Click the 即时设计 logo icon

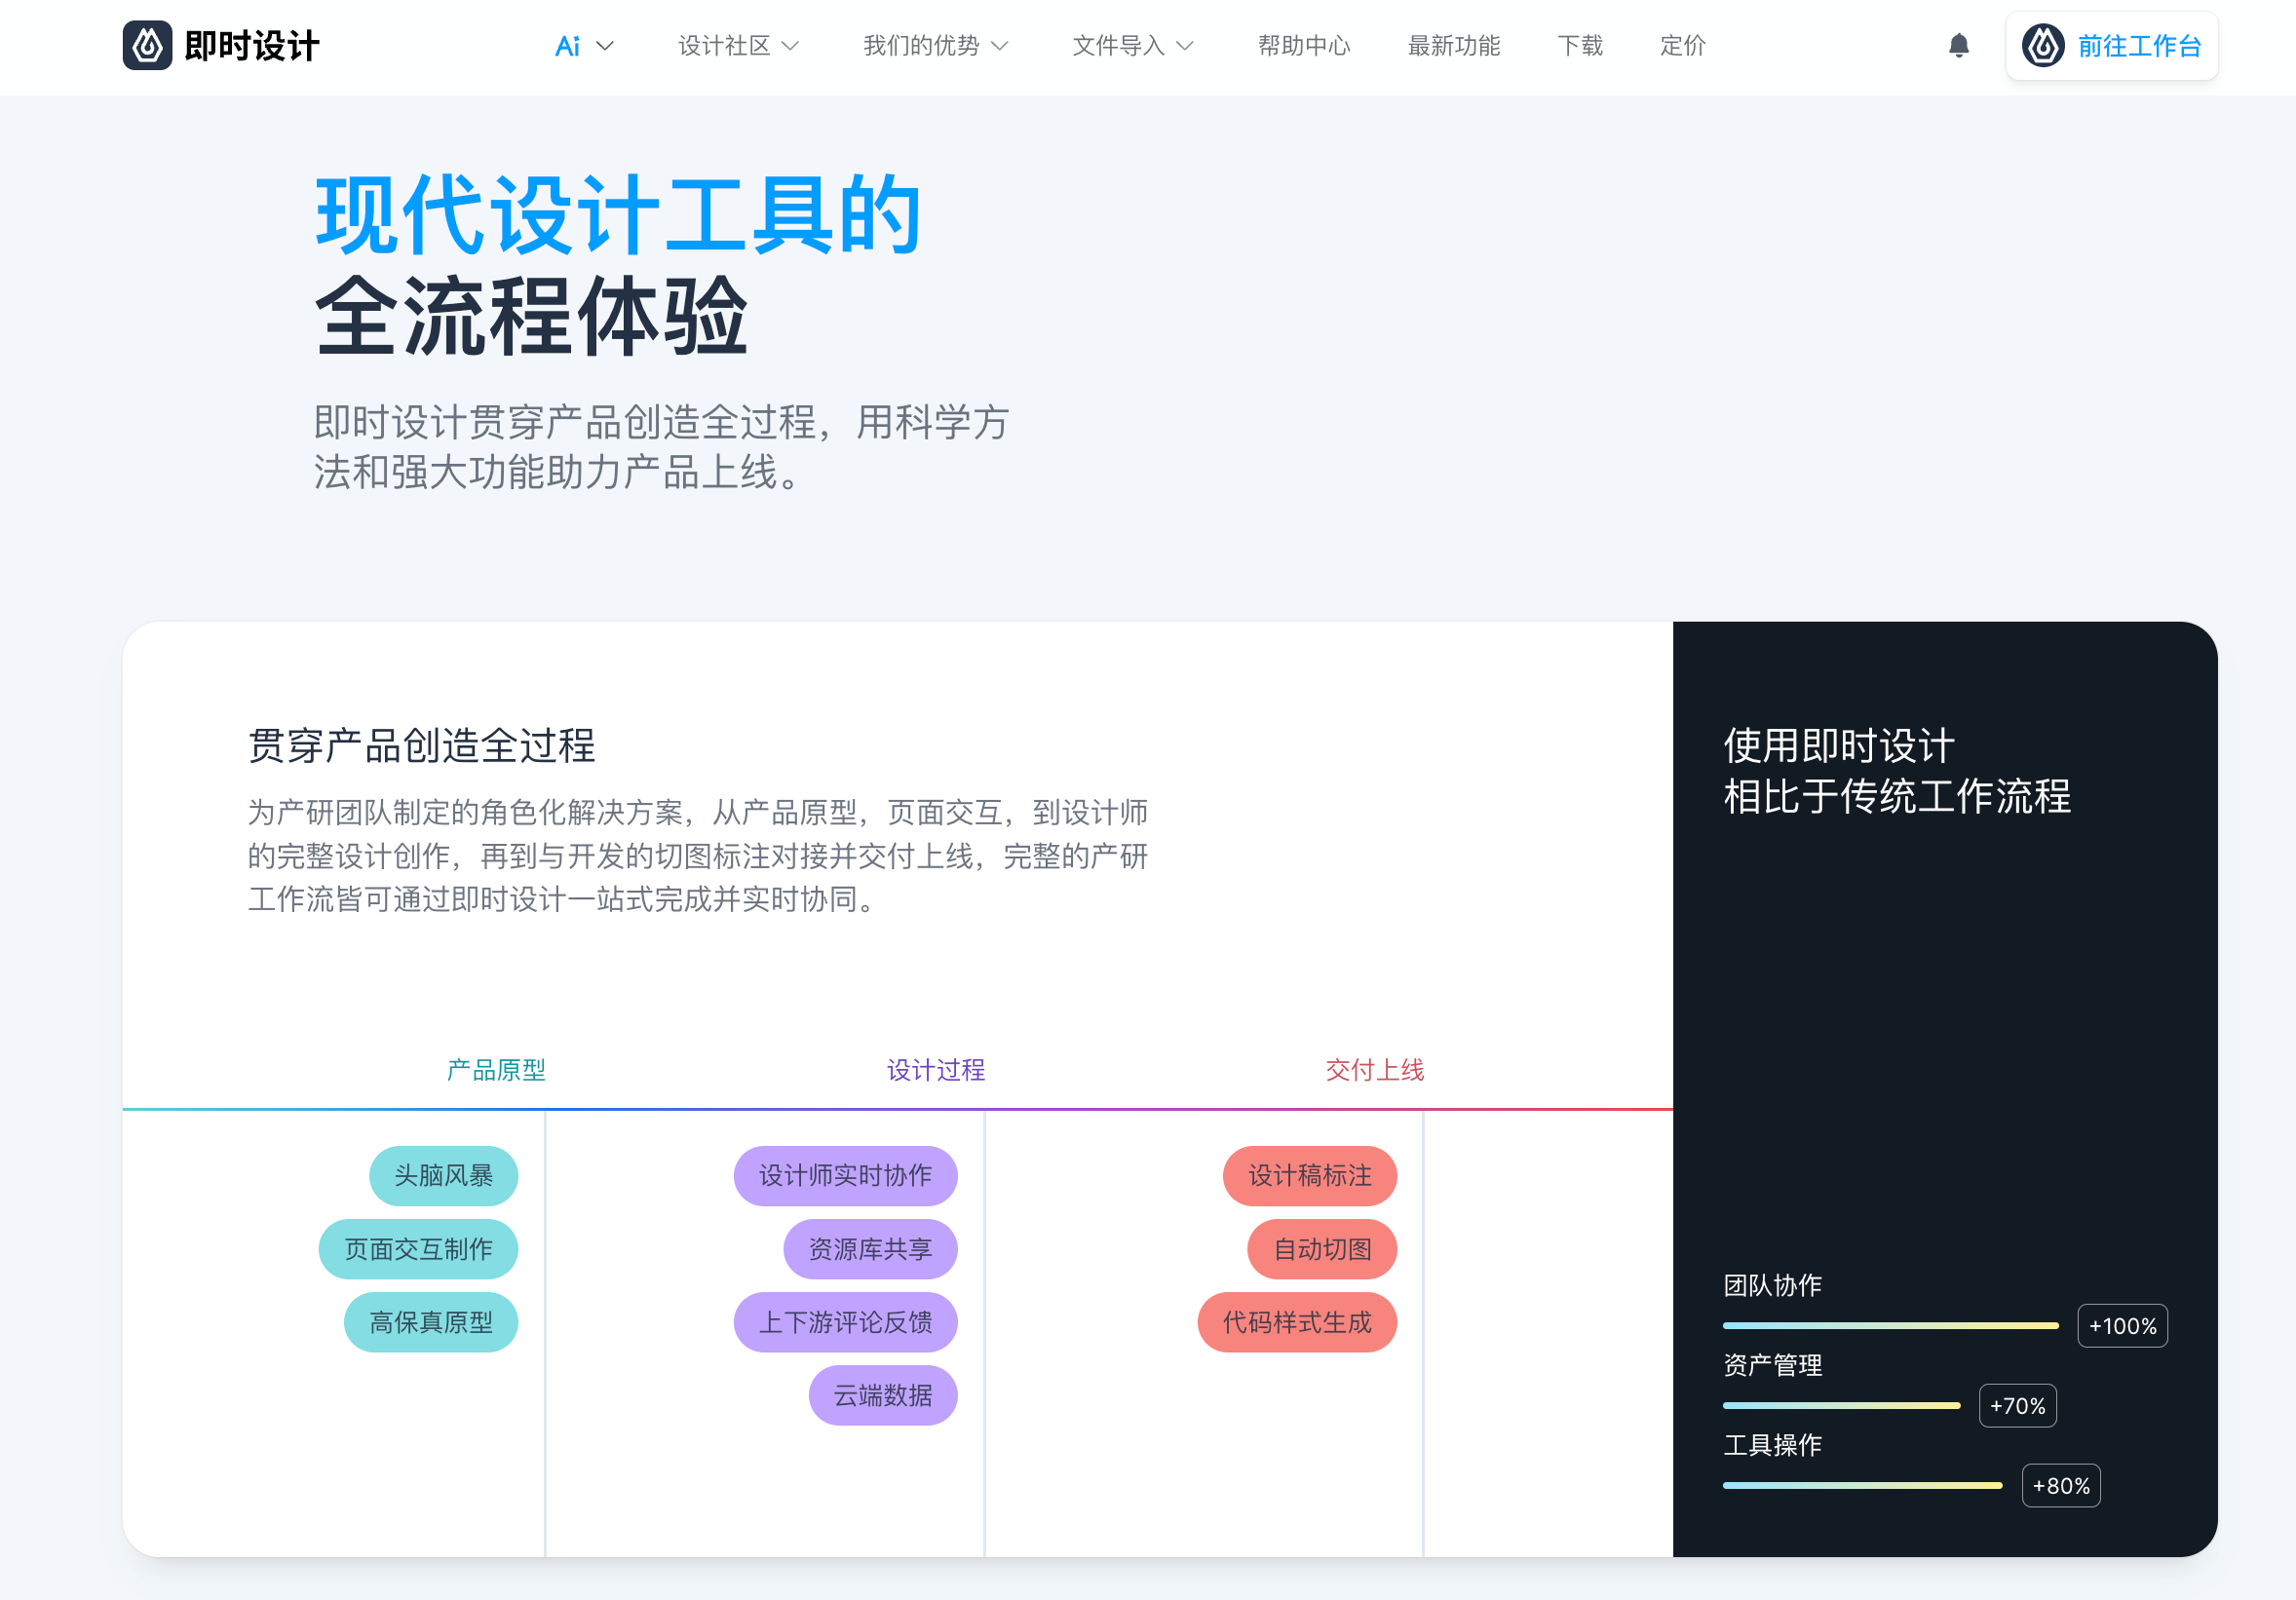tap(147, 46)
